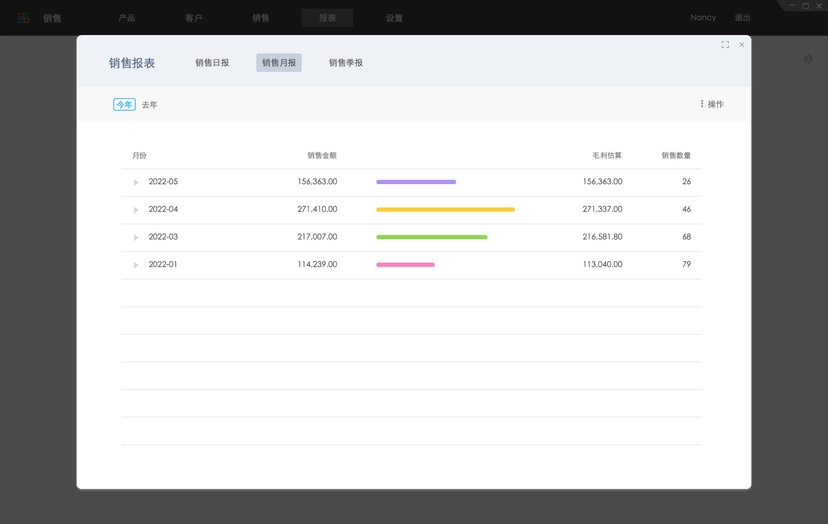Click the settings gear icon behind dialog
This screenshot has height=524, width=828.
point(808,59)
